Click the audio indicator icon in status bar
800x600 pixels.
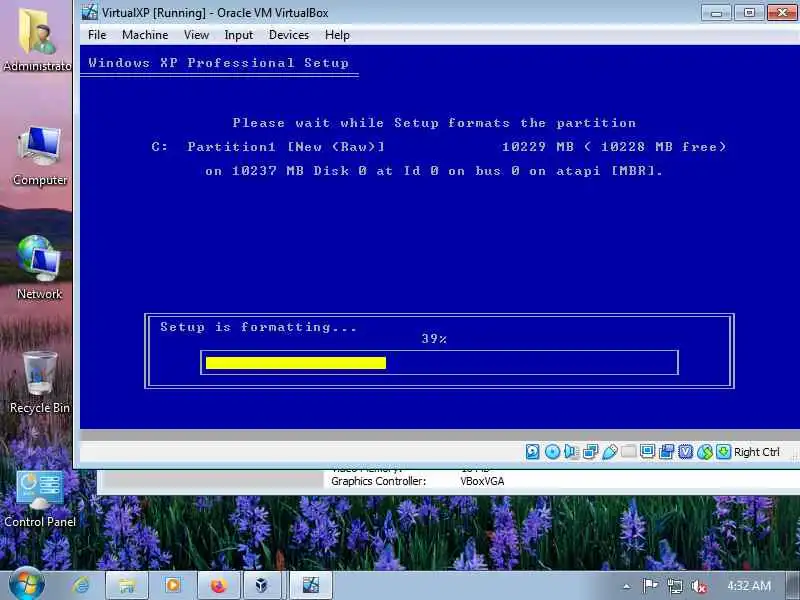click(571, 452)
